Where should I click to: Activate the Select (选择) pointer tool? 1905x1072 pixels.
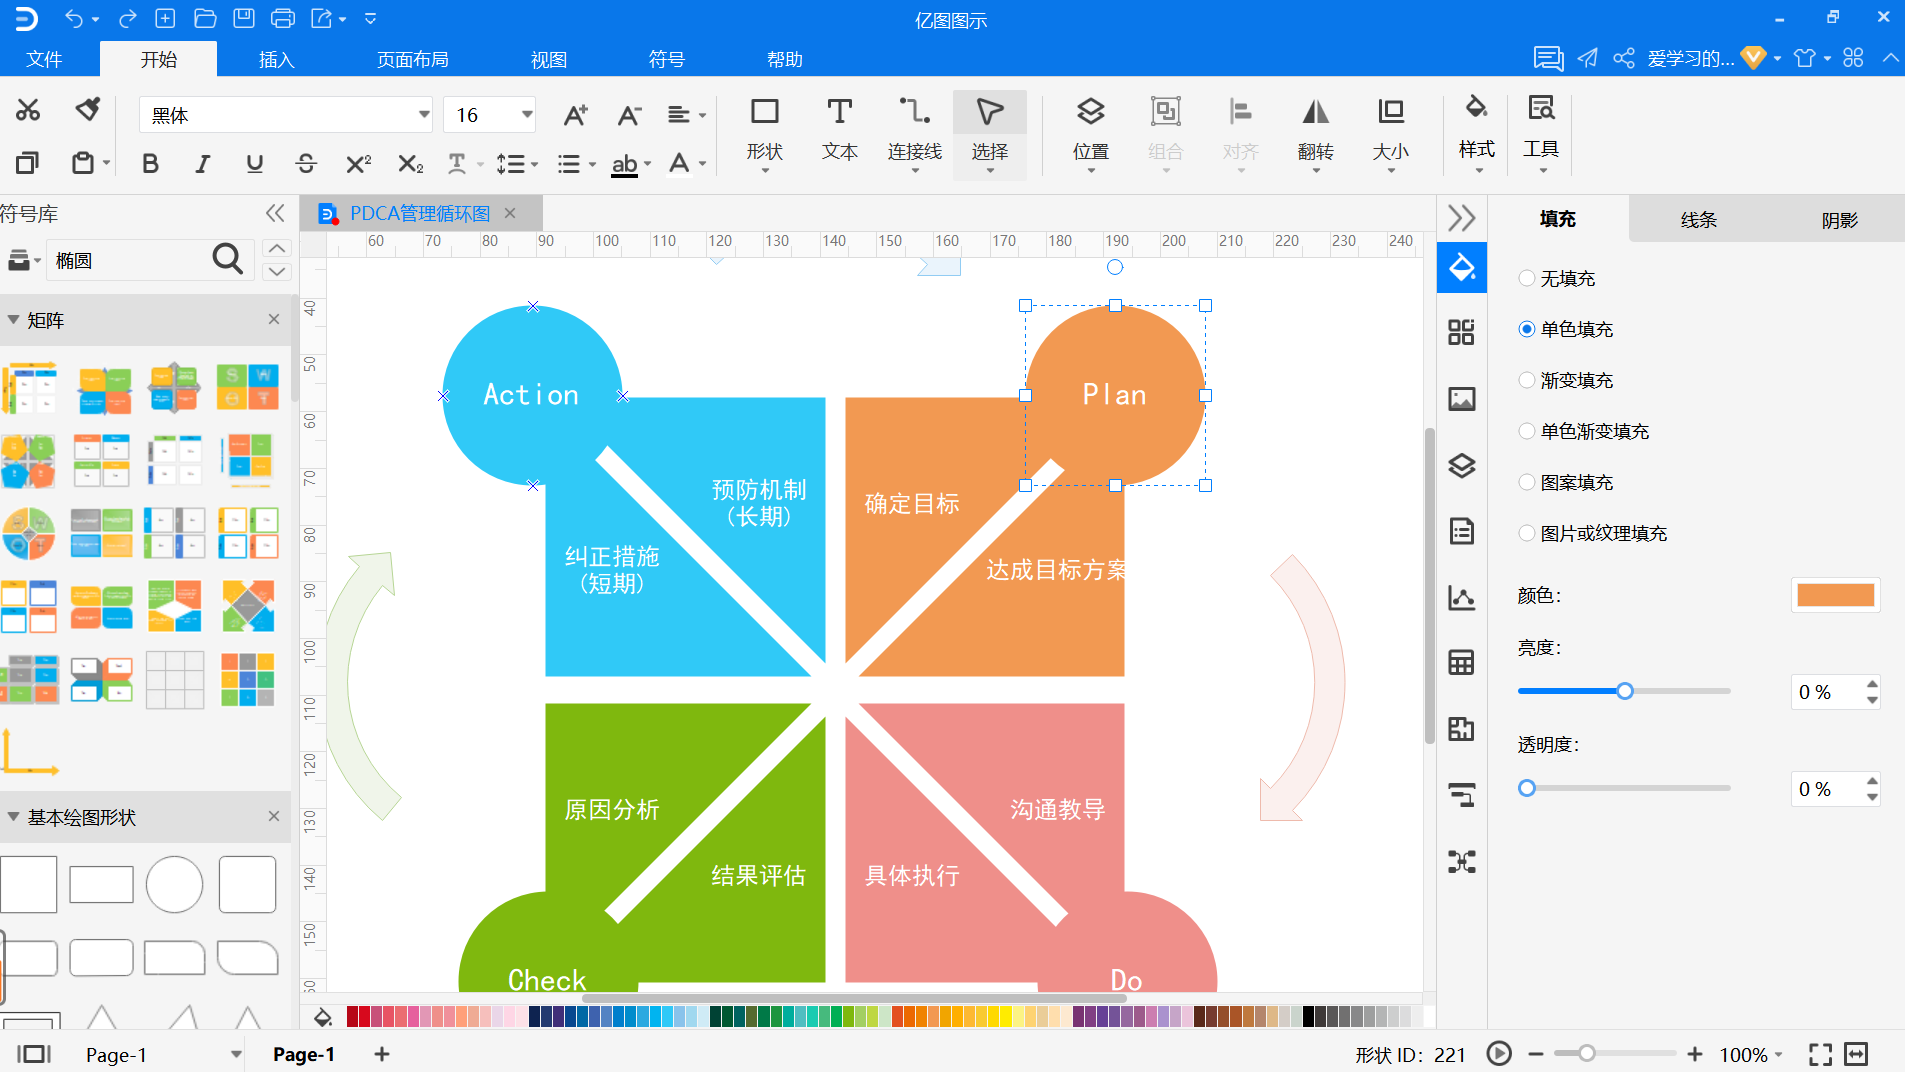[x=990, y=133]
